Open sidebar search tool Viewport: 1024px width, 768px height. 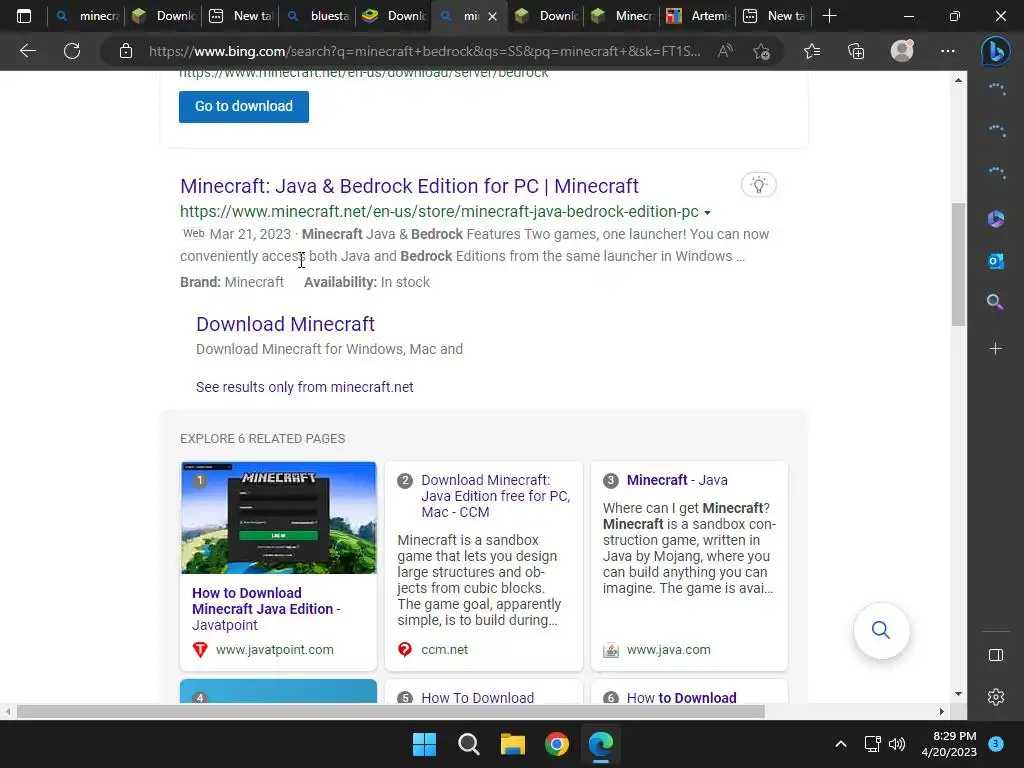995,302
